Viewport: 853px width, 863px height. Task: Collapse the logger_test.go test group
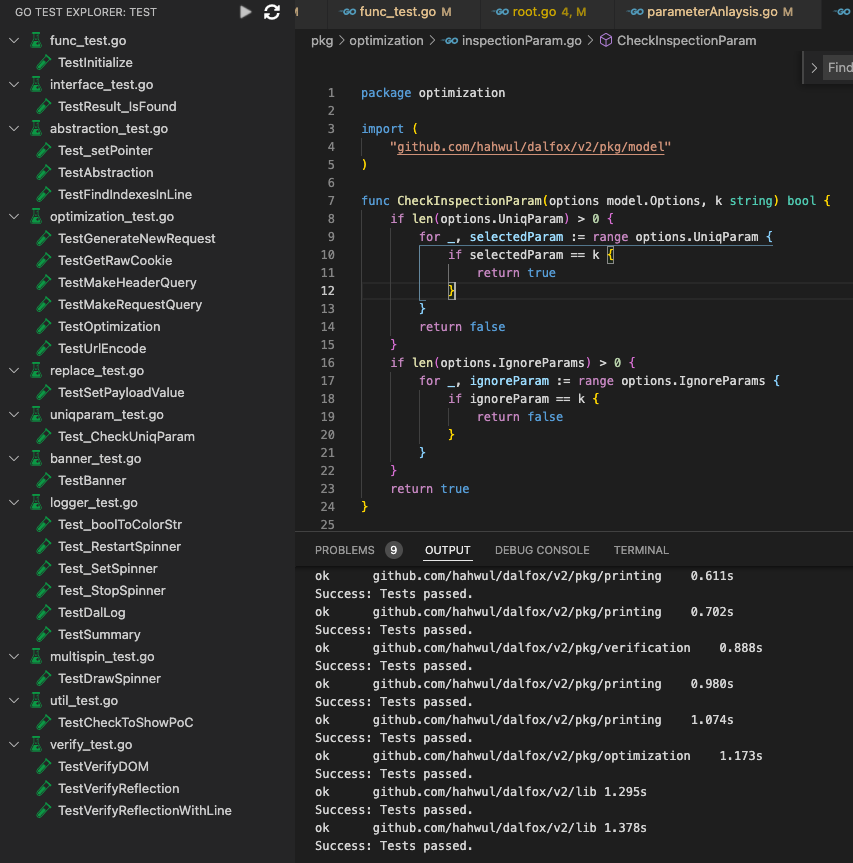pyautogui.click(x=13, y=502)
